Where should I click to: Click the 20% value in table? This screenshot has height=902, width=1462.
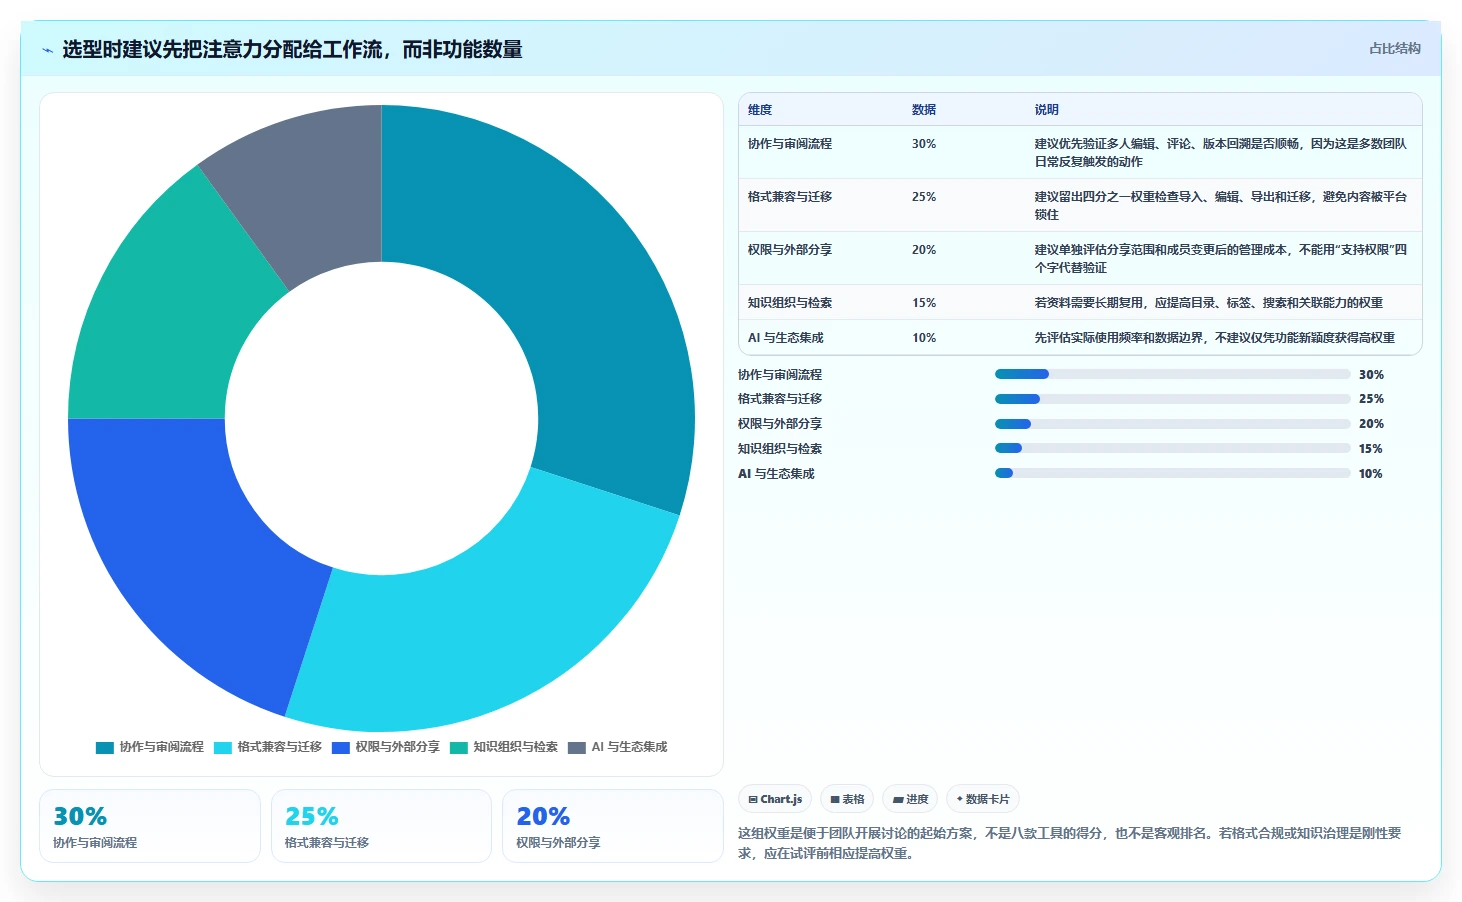tap(924, 250)
